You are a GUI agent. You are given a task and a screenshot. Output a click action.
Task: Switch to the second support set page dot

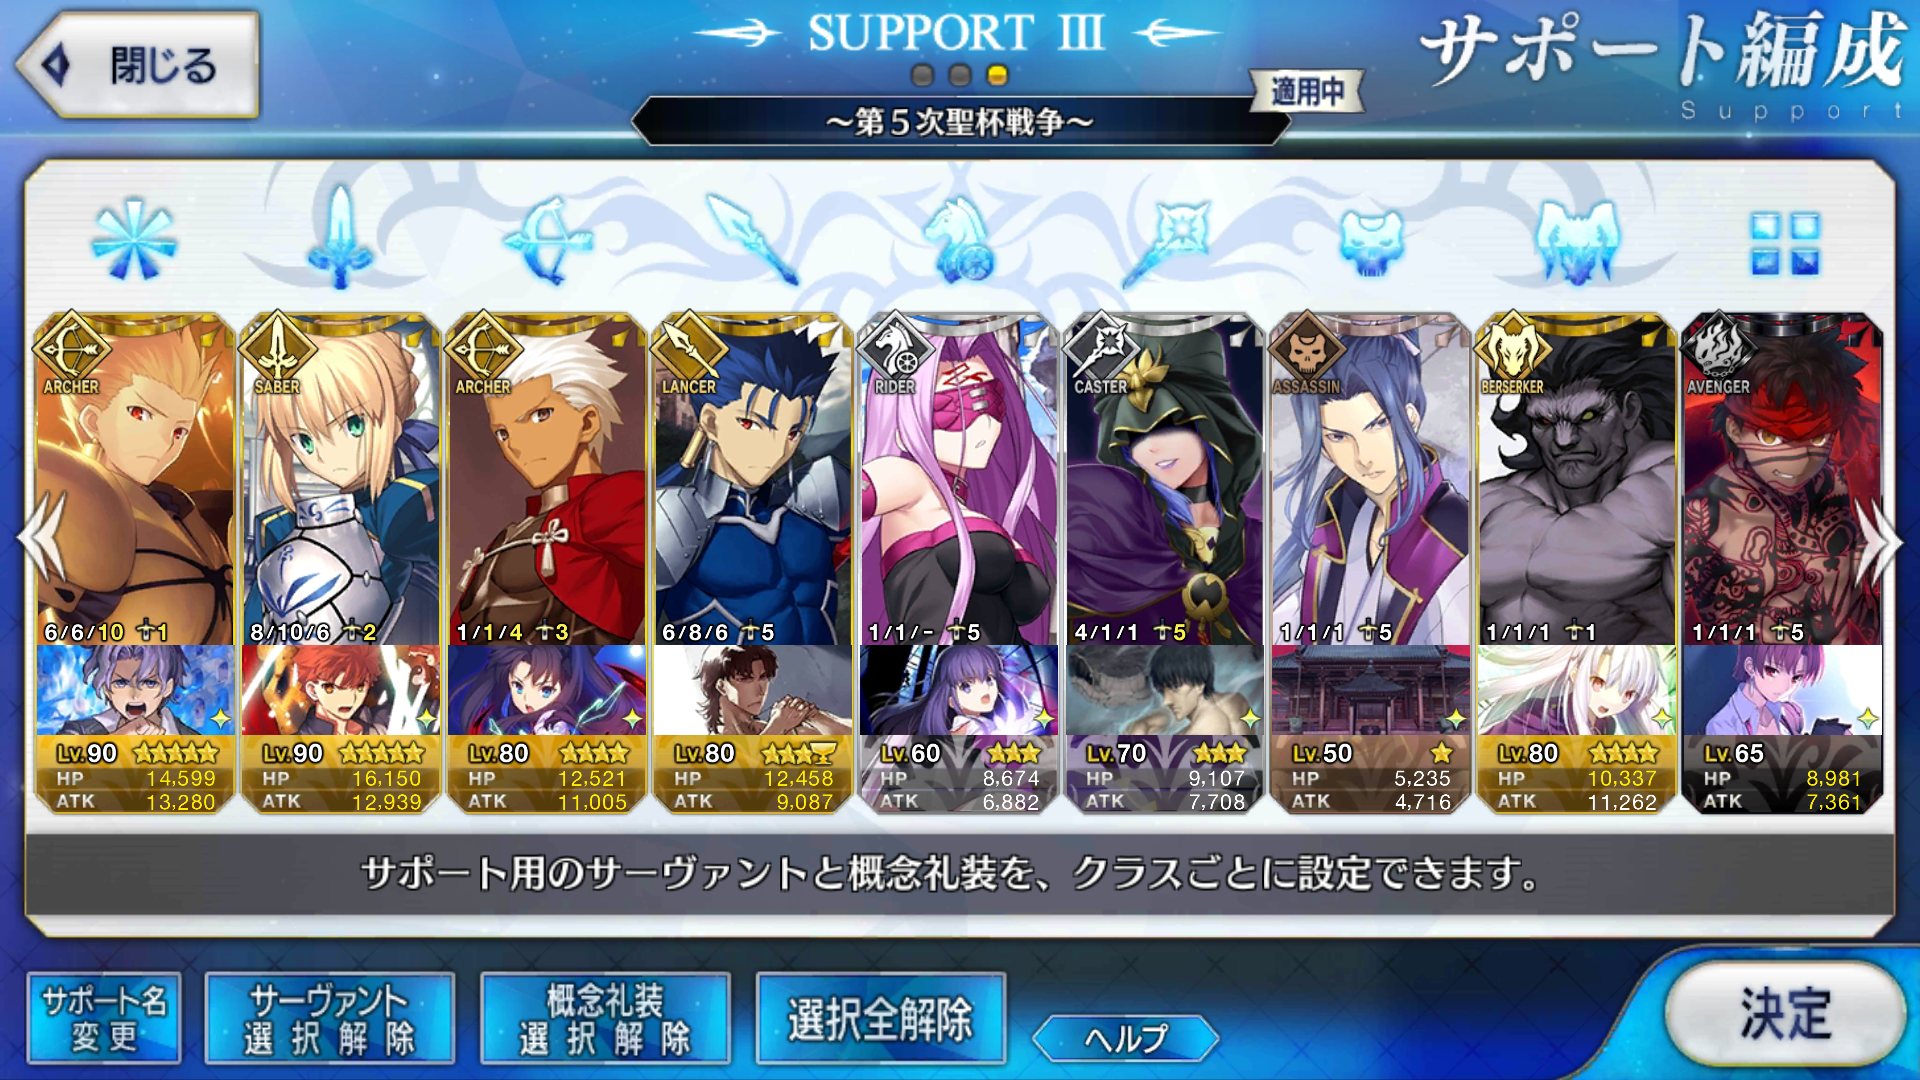click(x=960, y=75)
